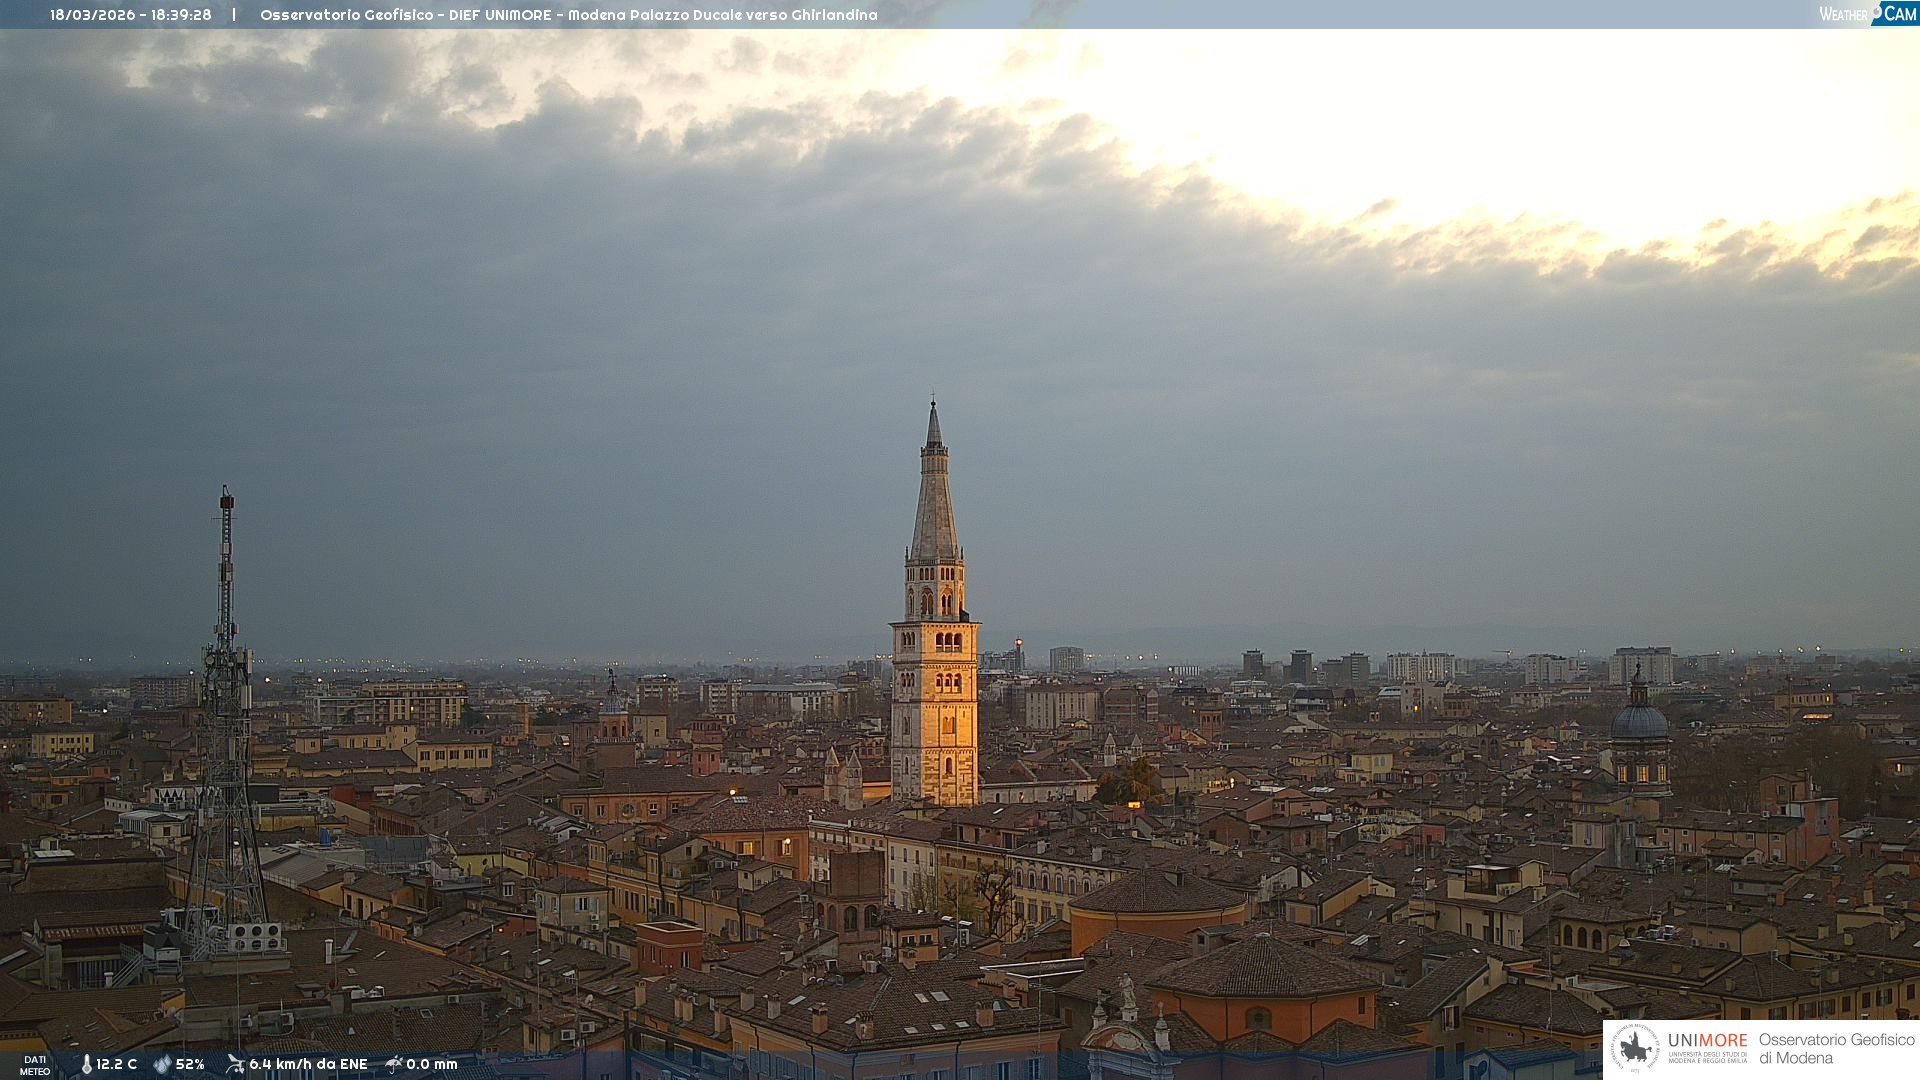The height and width of the screenshot is (1080, 1920).
Task: Click the rain umbrella icon
Action: coord(394,1064)
